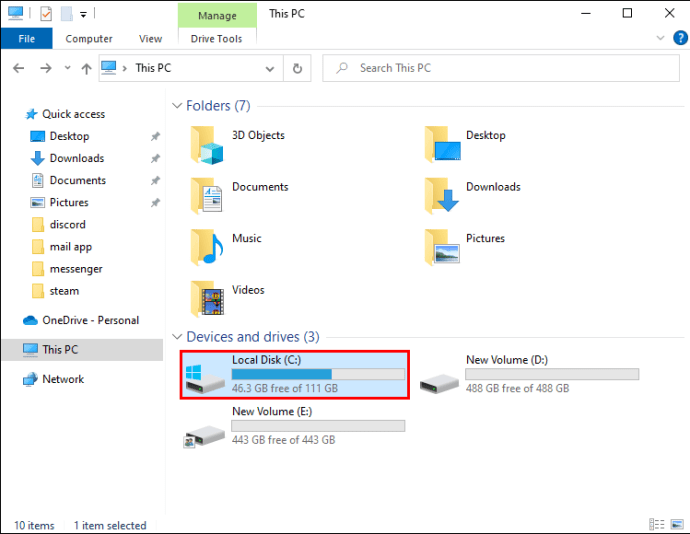
Task: Click the This PC icon in title bar
Action: click(15, 13)
